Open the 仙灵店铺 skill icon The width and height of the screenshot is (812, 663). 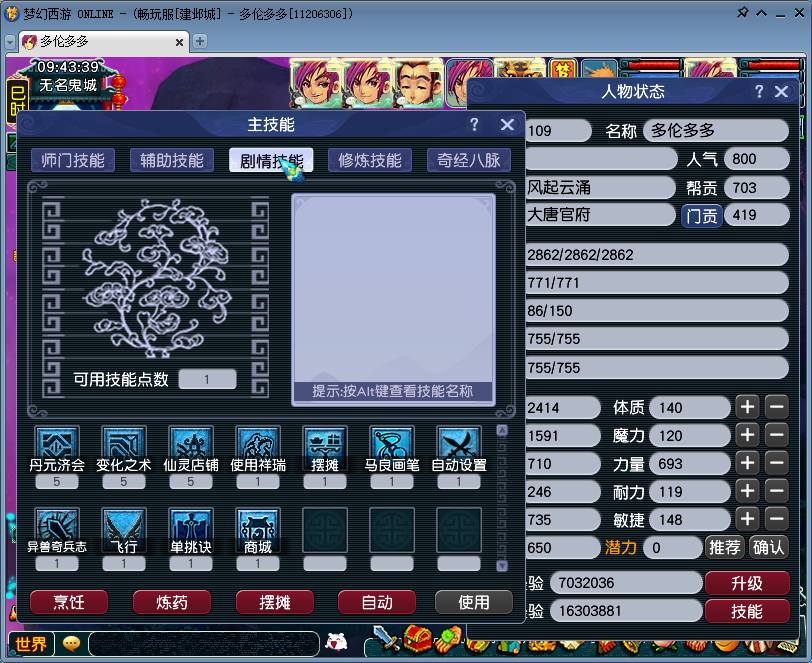point(191,446)
